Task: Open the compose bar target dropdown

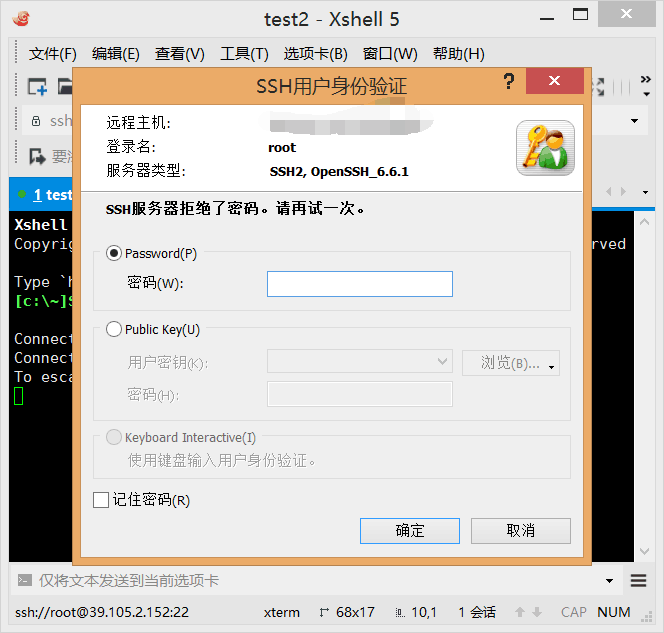Action: click(609, 580)
